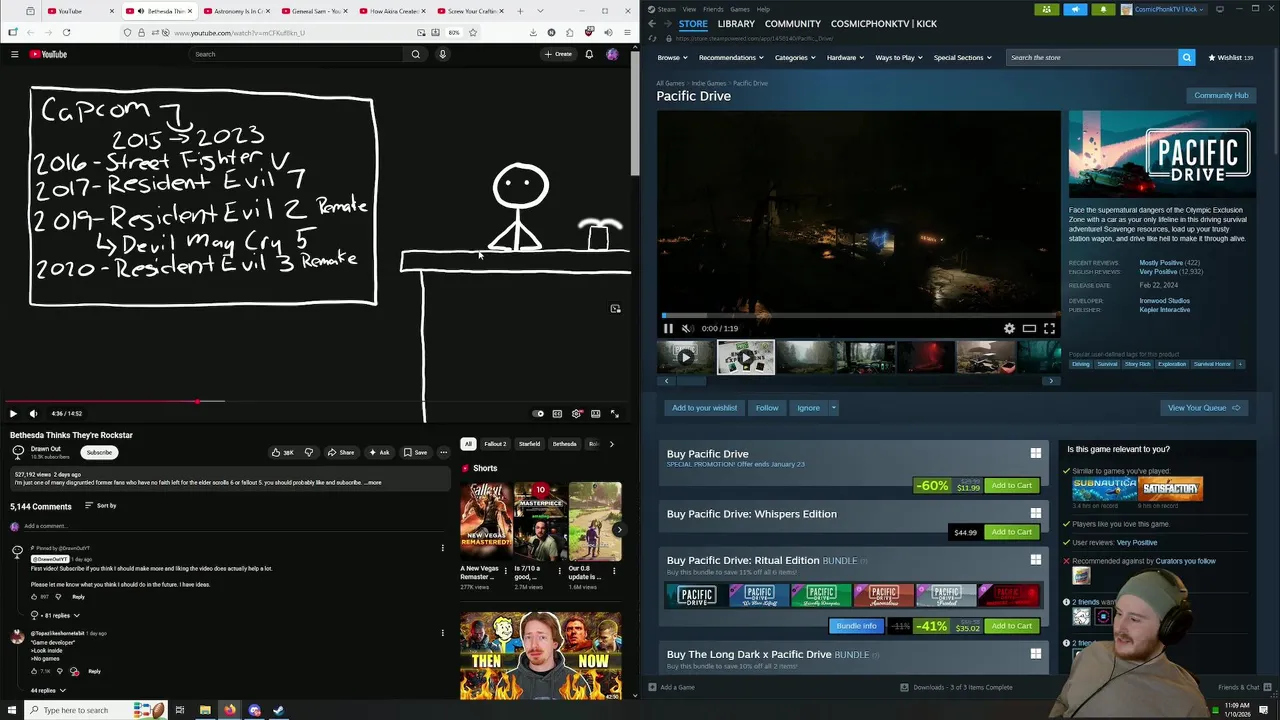
Task: Toggle YouTube subtitles/CC button
Action: tap(557, 413)
